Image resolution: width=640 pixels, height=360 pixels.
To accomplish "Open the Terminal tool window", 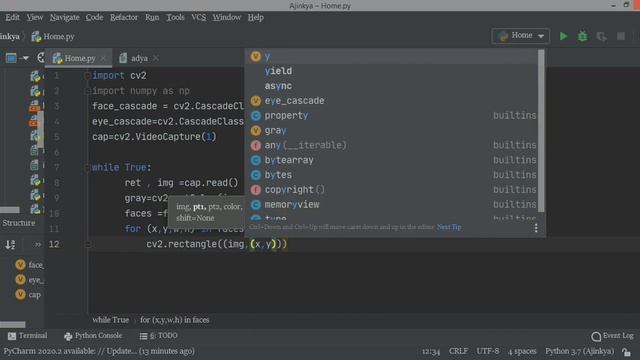I will pyautogui.click(x=27, y=336).
